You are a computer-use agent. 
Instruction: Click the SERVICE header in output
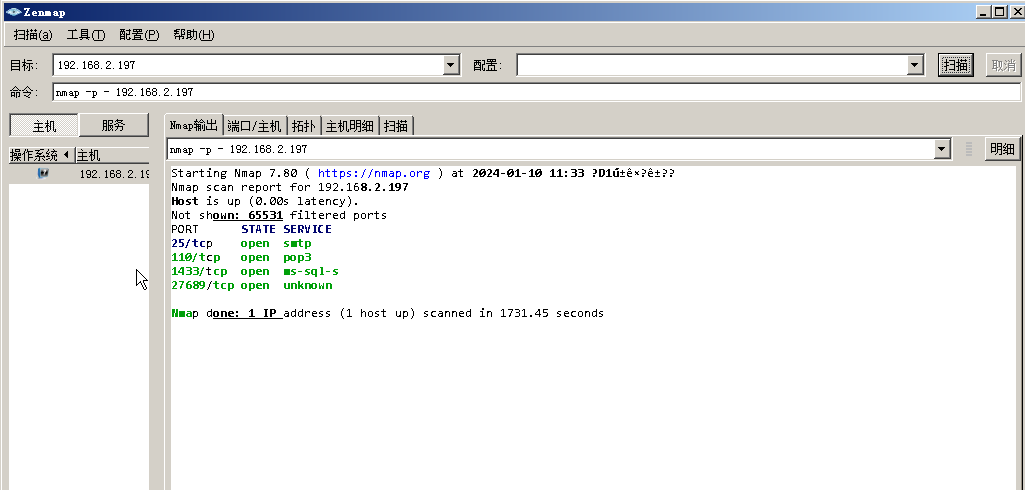[x=307, y=229]
